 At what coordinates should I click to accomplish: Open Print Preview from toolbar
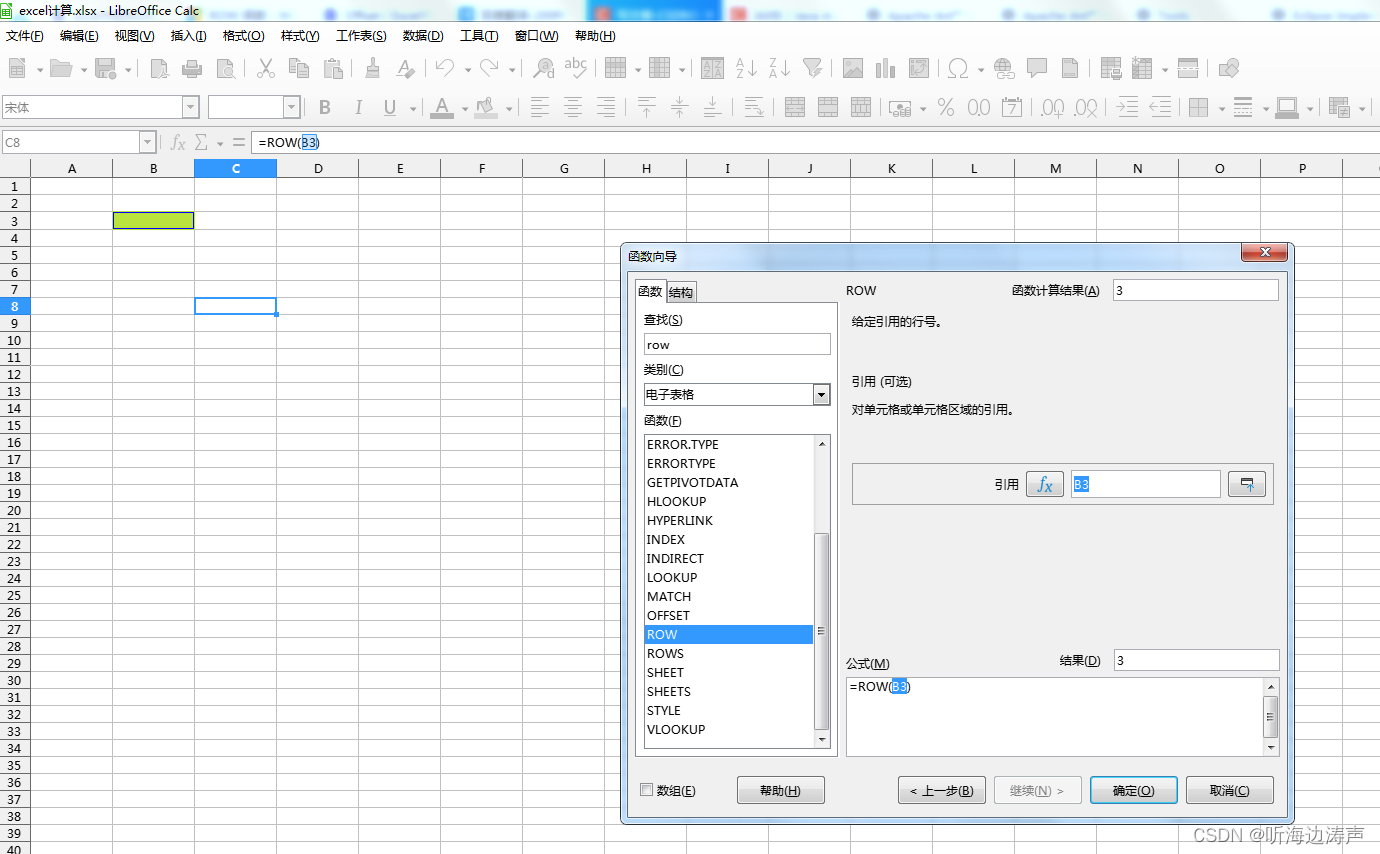tap(227, 68)
